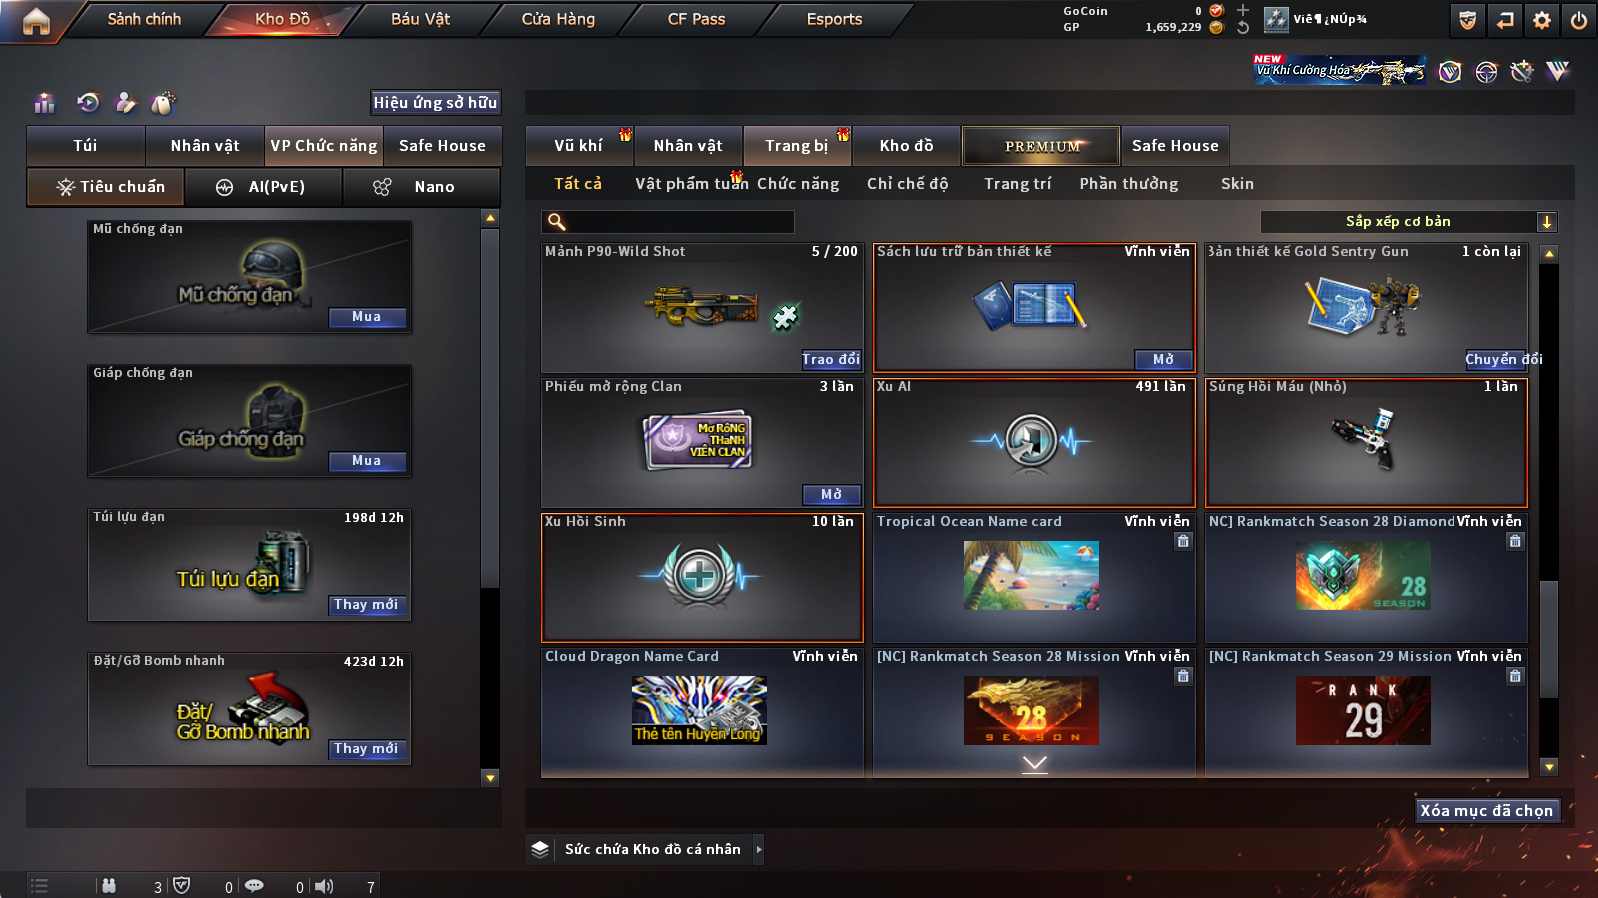The image size is (1598, 898).
Task: Switch loadout mode to Nano
Action: (421, 187)
